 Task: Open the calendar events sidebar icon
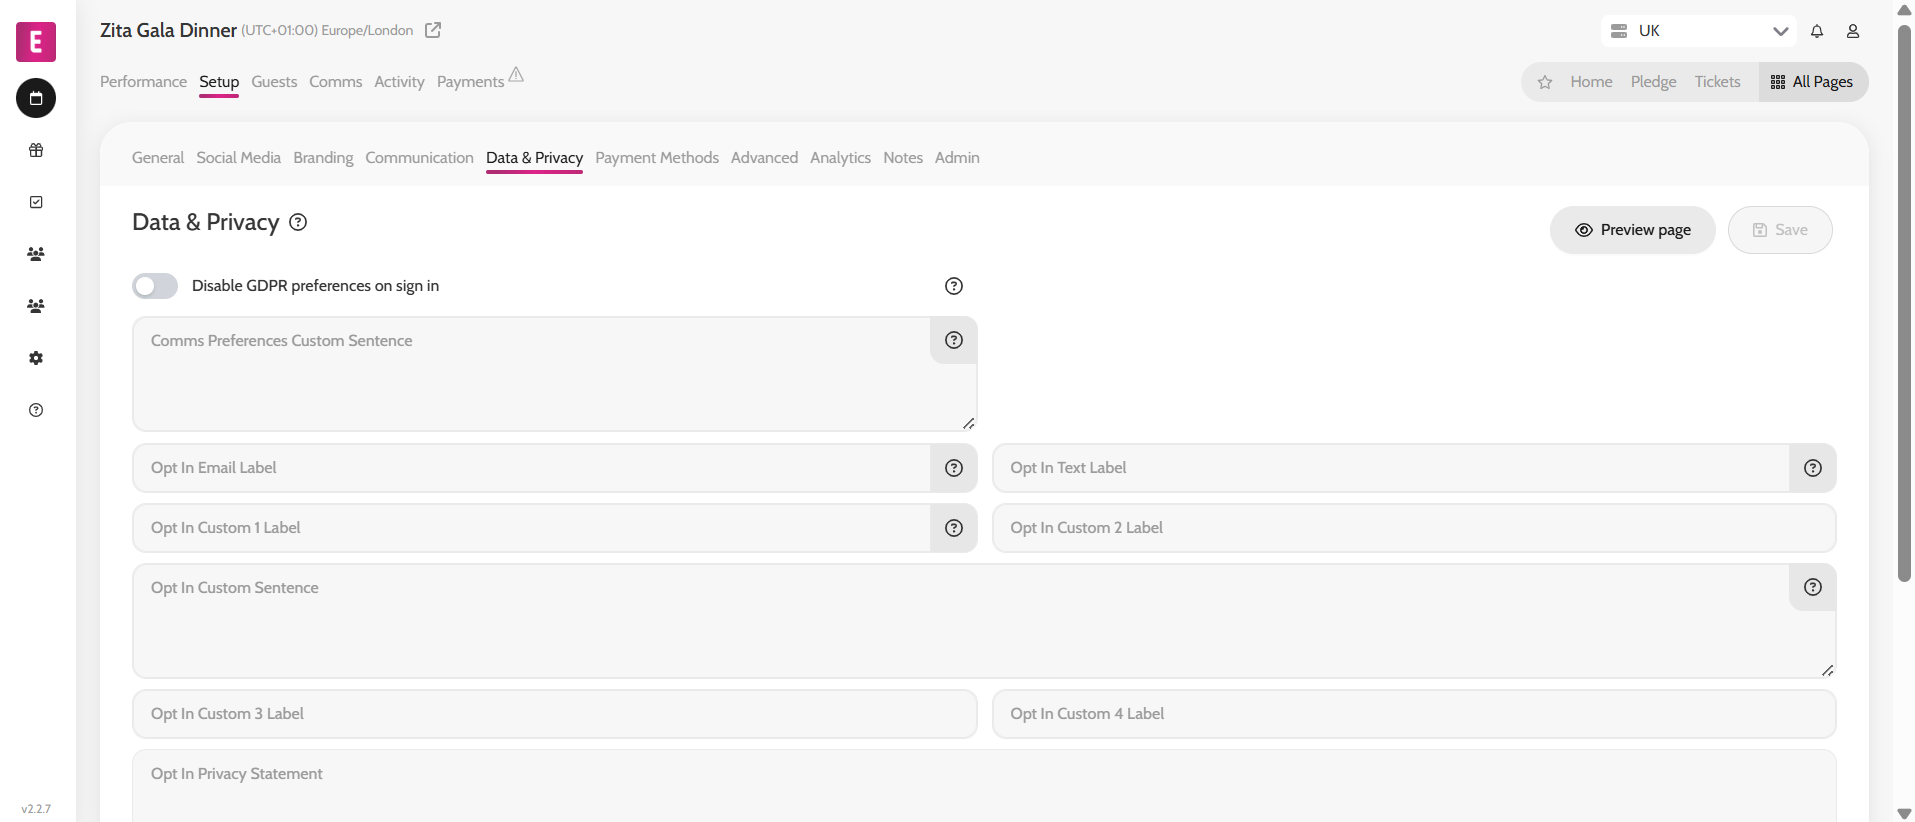click(36, 98)
